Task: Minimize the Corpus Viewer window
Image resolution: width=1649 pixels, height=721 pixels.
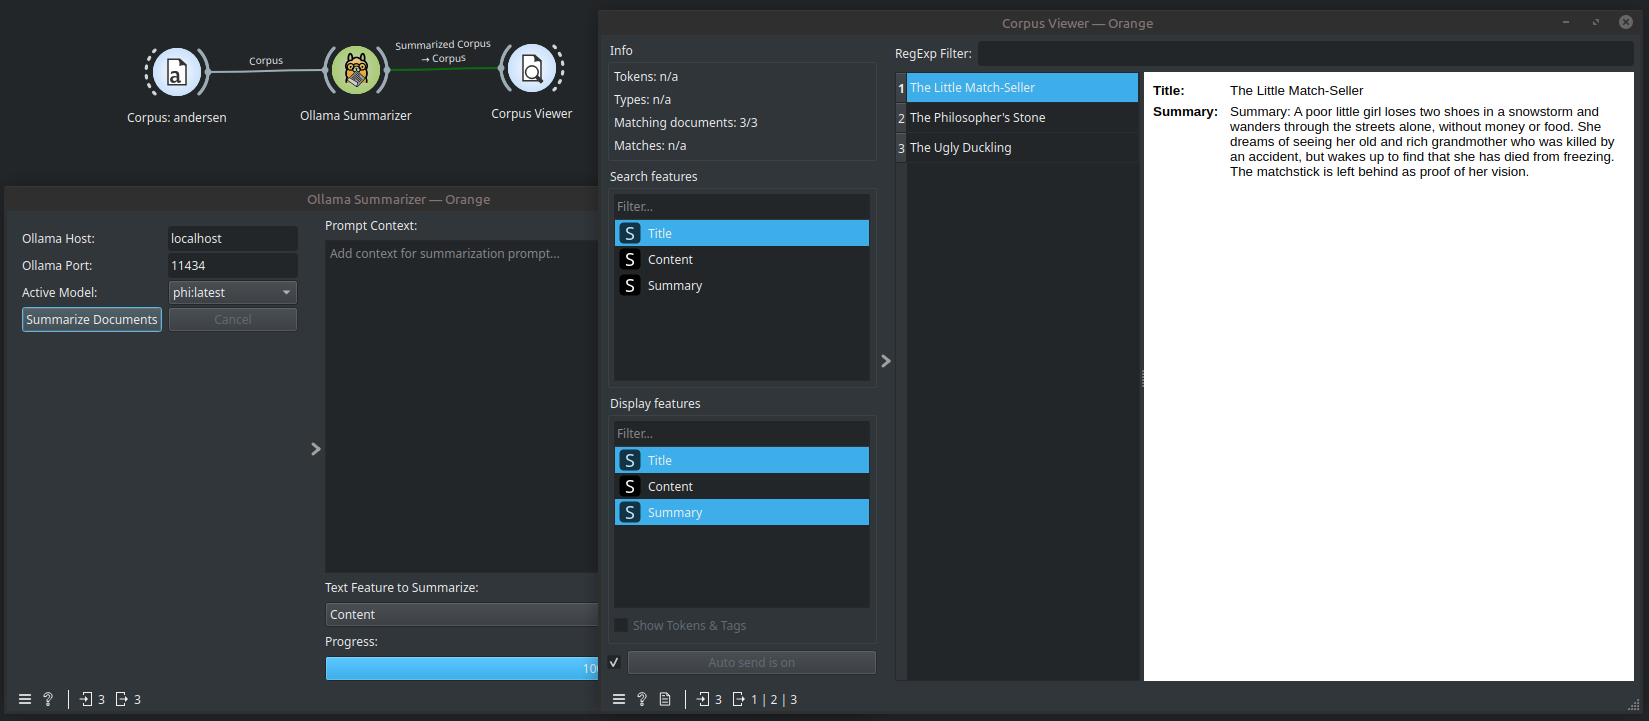Action: coord(1566,22)
